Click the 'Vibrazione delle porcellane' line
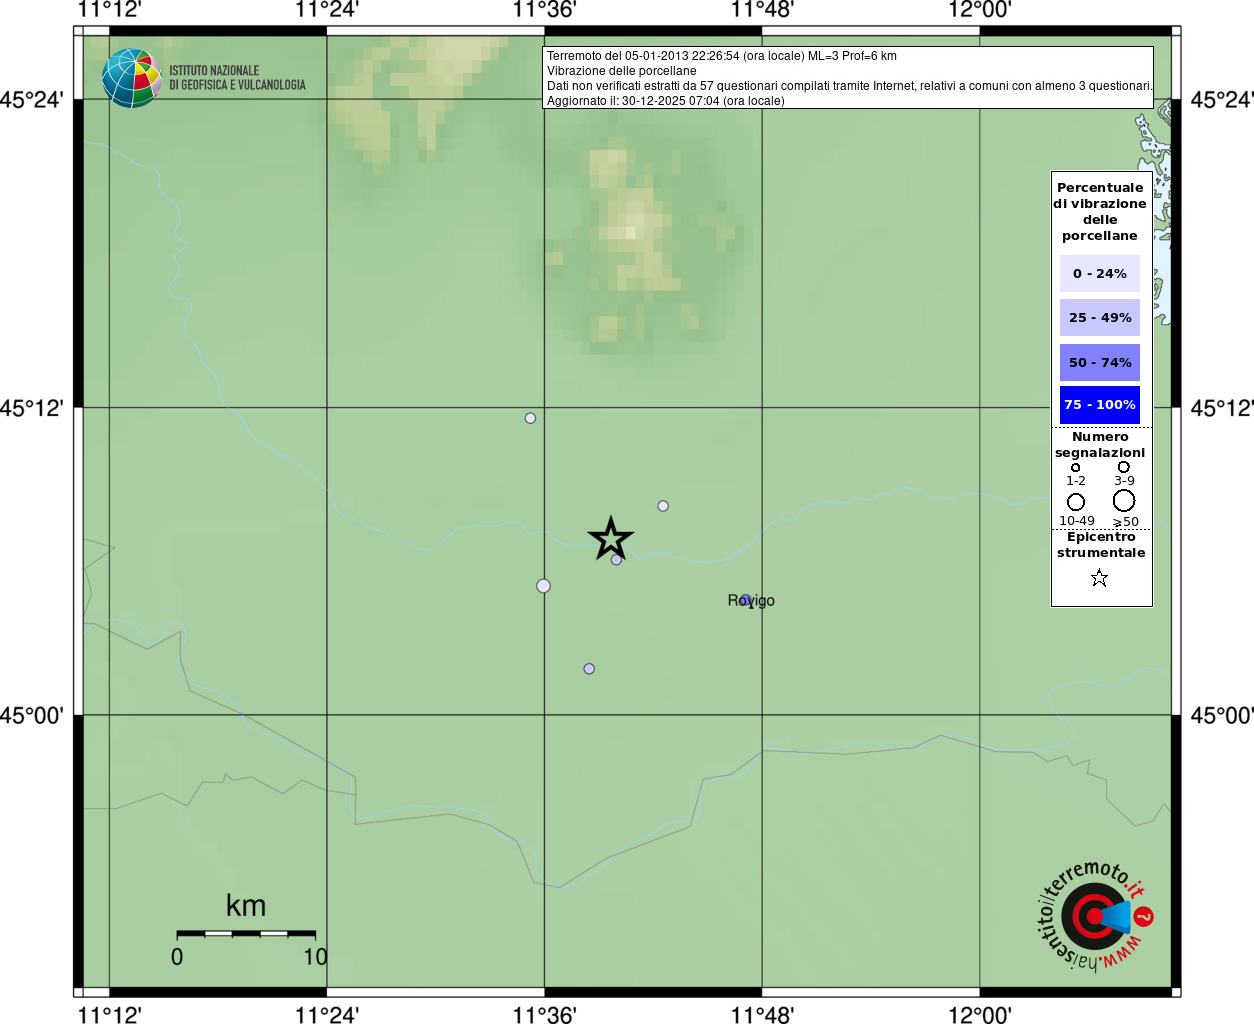Image resolution: width=1254 pixels, height=1024 pixels. [x=622, y=71]
